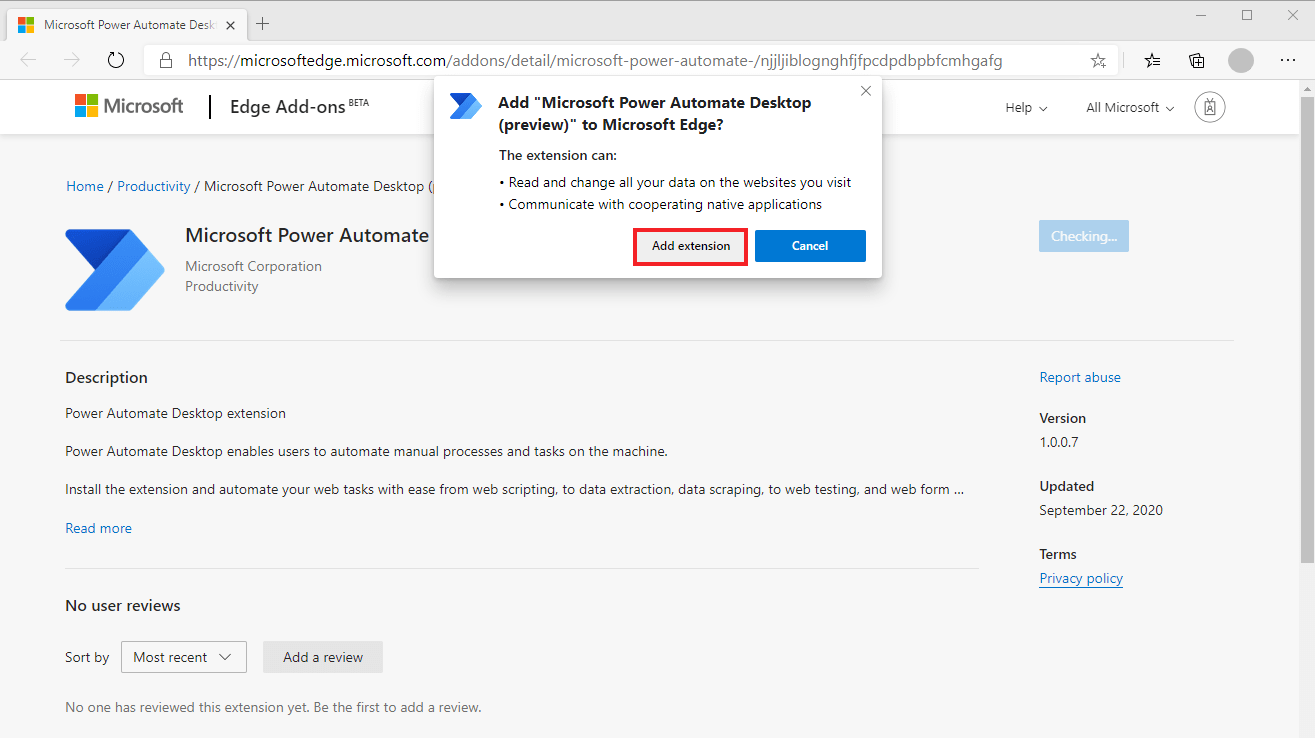
Task: Click the Report abuse link
Action: pyautogui.click(x=1080, y=377)
